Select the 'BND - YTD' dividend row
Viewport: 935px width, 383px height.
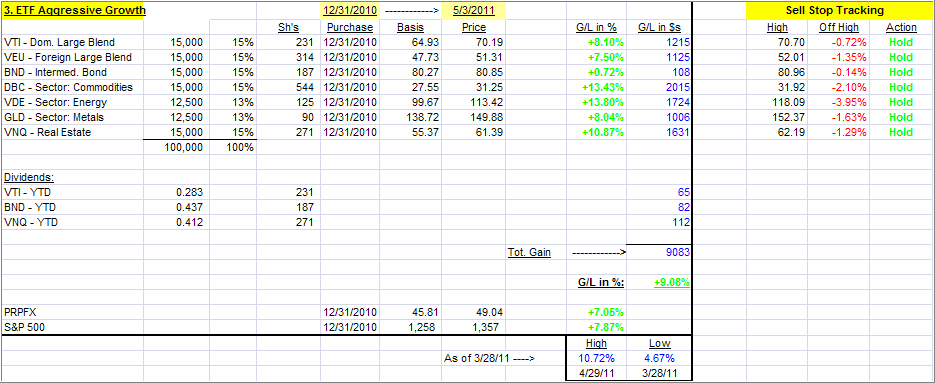click(72, 207)
